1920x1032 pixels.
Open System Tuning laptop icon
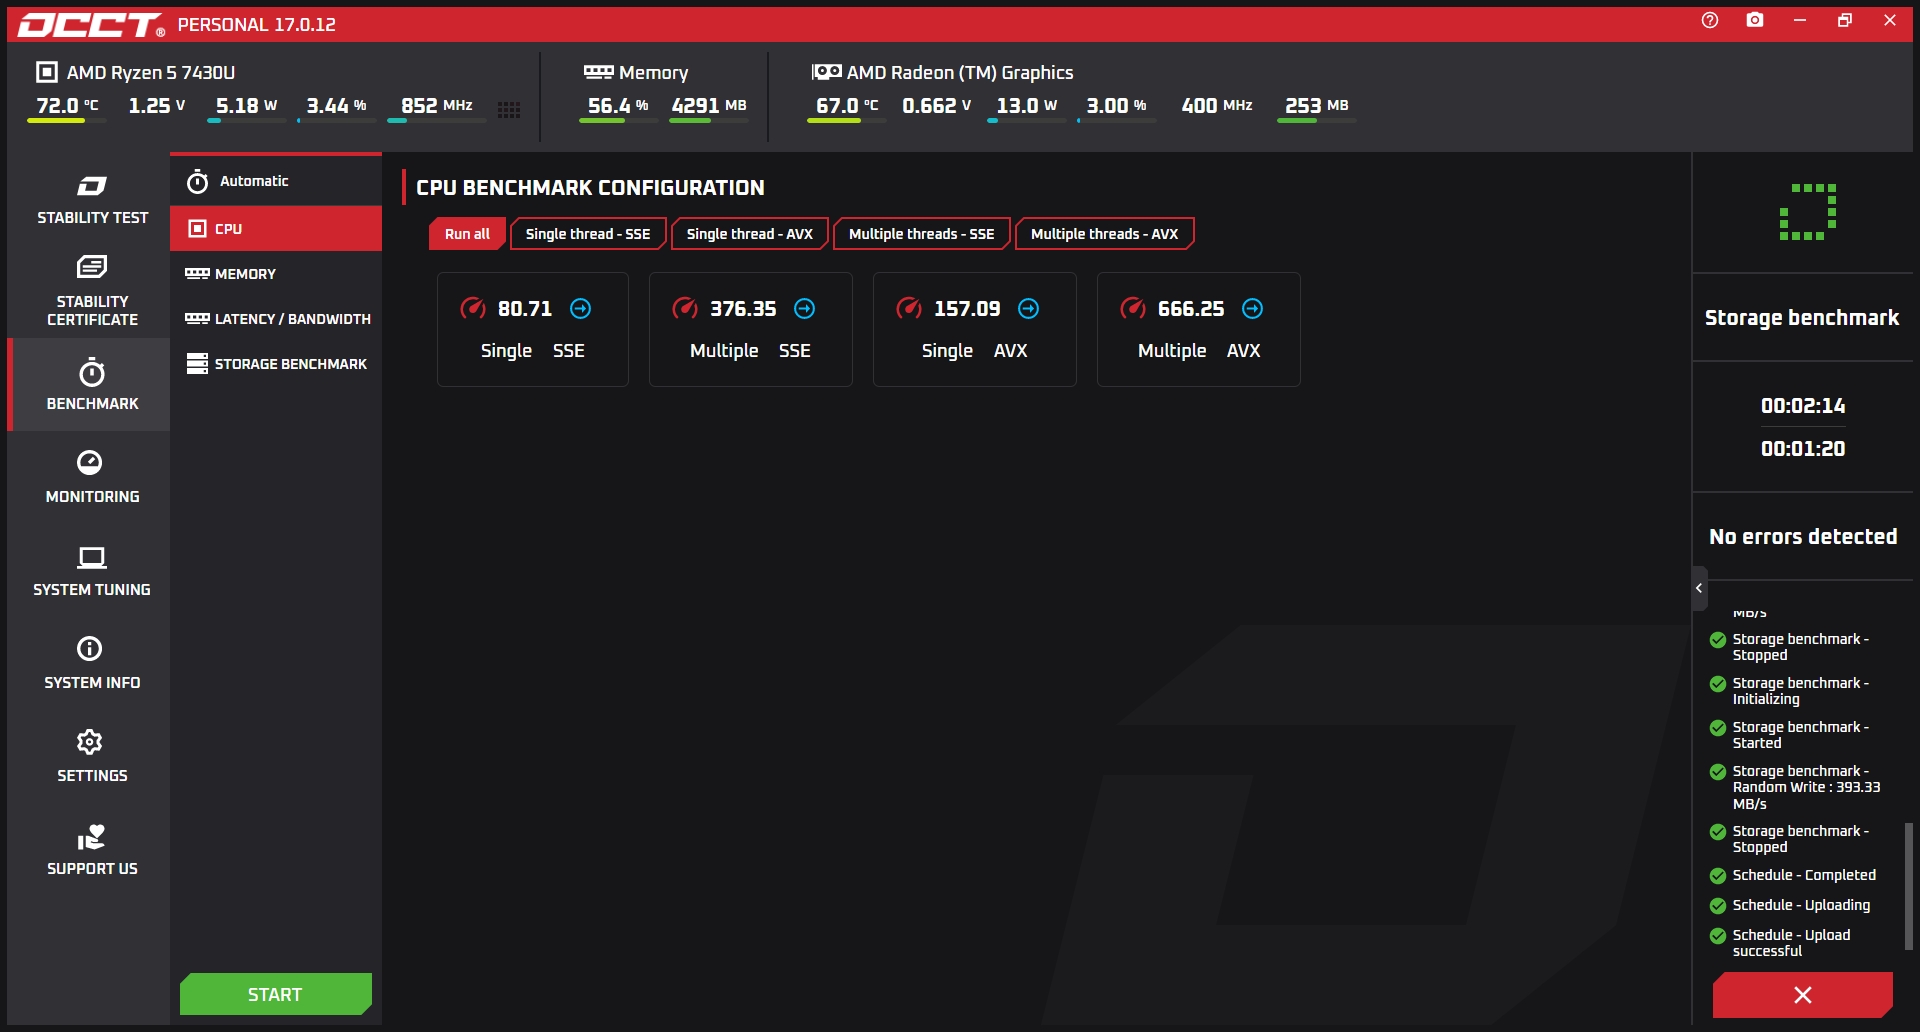(92, 557)
